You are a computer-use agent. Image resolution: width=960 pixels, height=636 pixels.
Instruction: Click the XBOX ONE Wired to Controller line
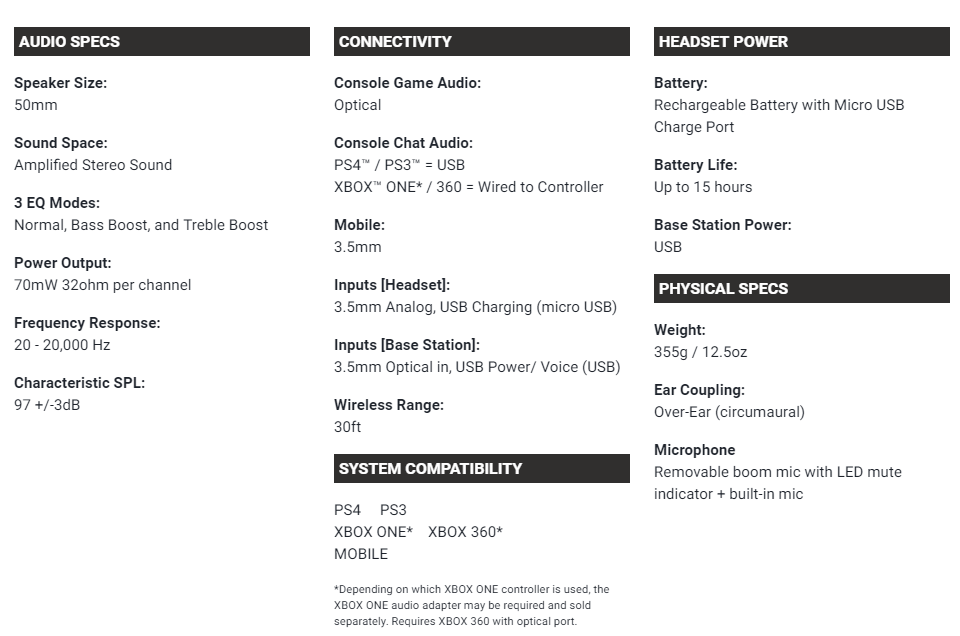pyautogui.click(x=469, y=187)
